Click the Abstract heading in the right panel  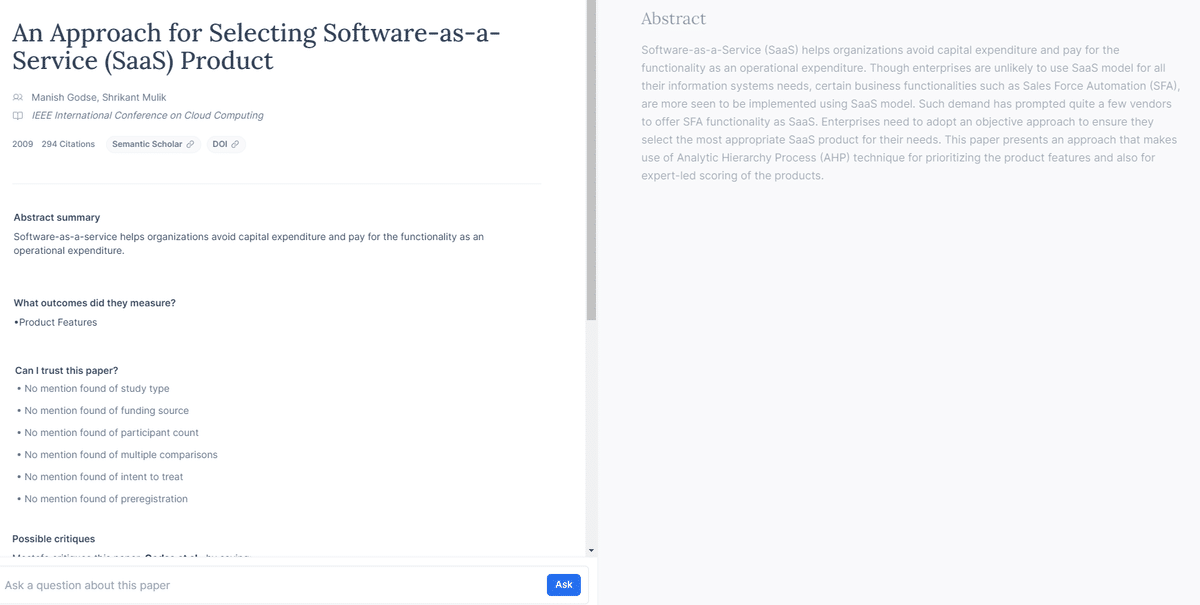coord(673,18)
